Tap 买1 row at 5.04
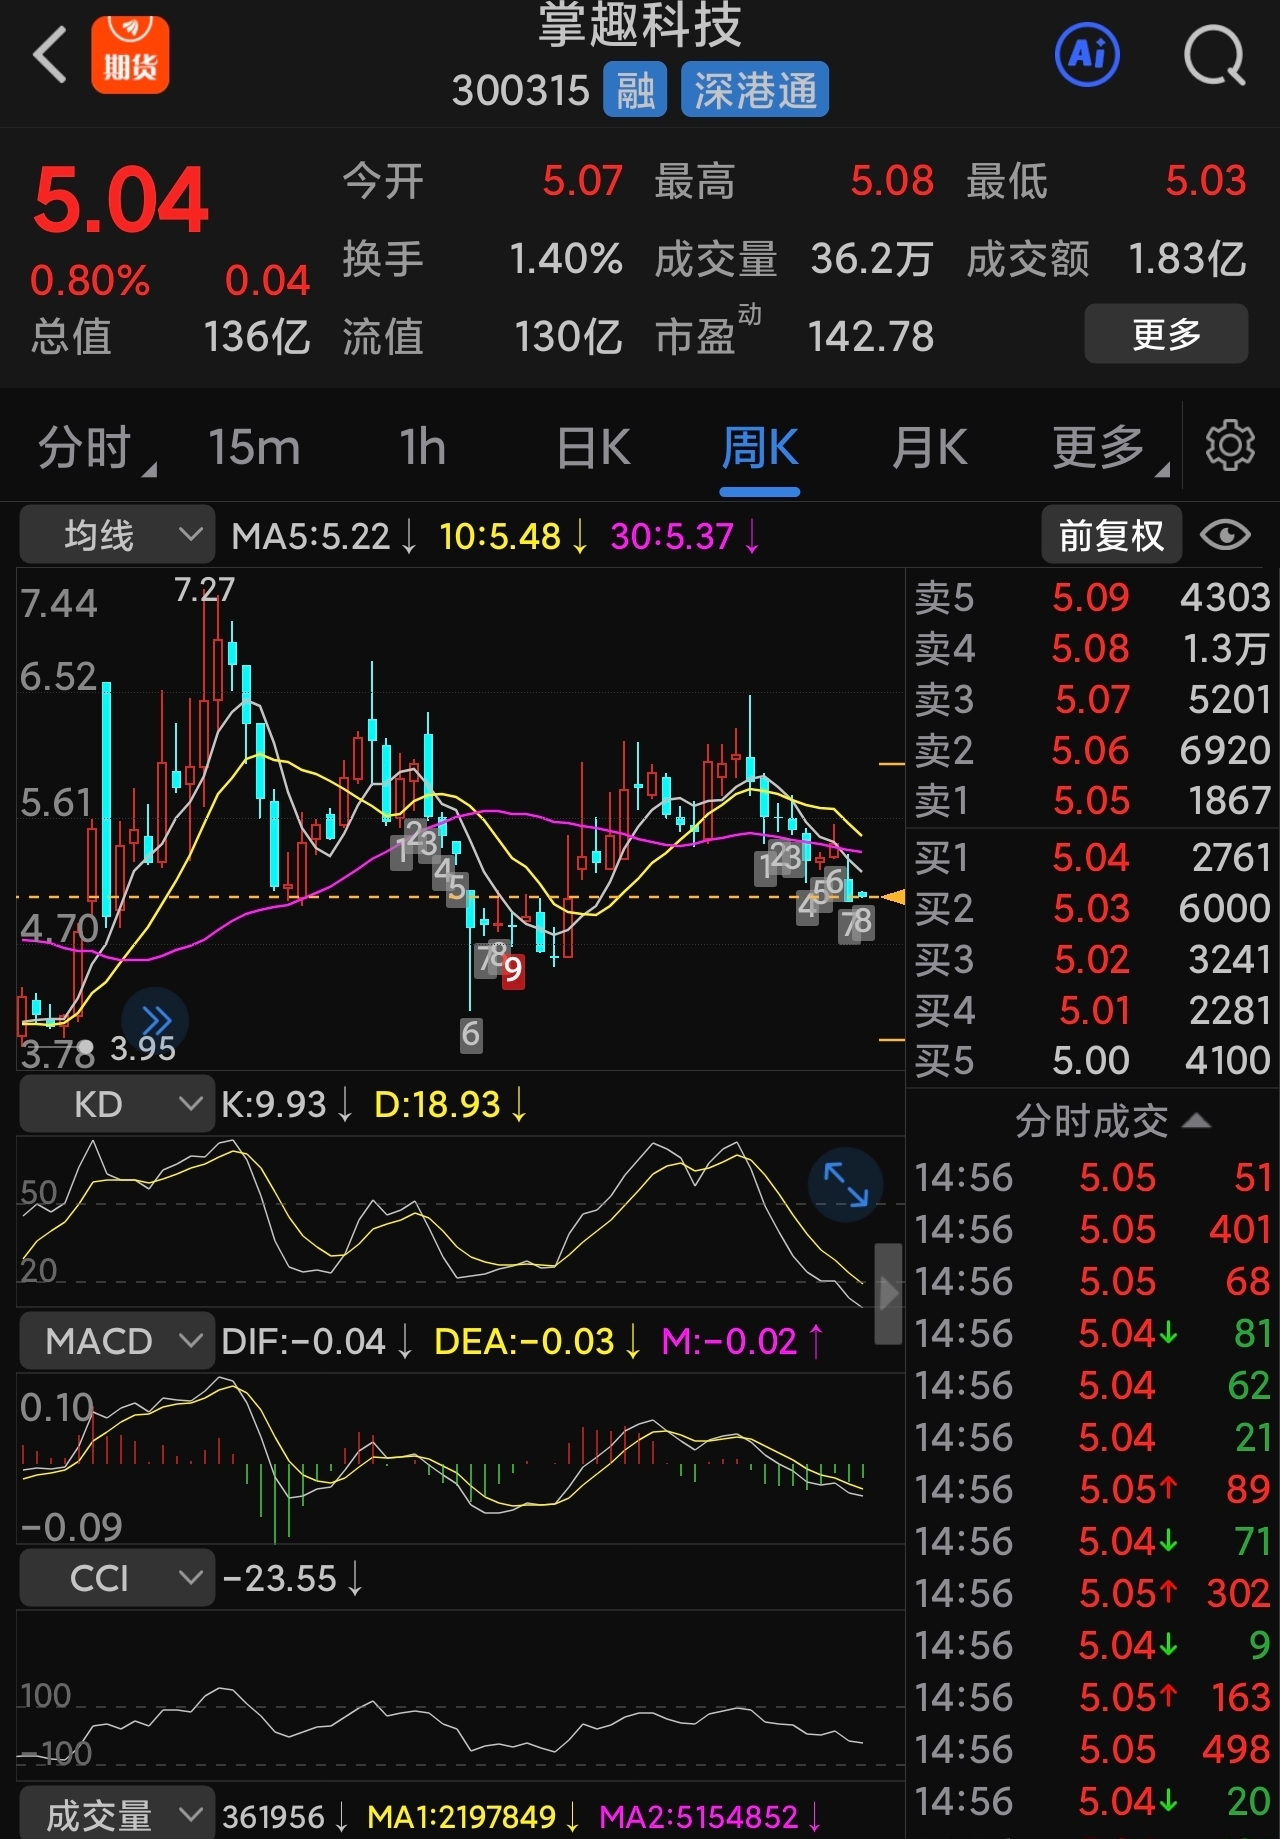Image resolution: width=1280 pixels, height=1839 pixels. [1092, 858]
